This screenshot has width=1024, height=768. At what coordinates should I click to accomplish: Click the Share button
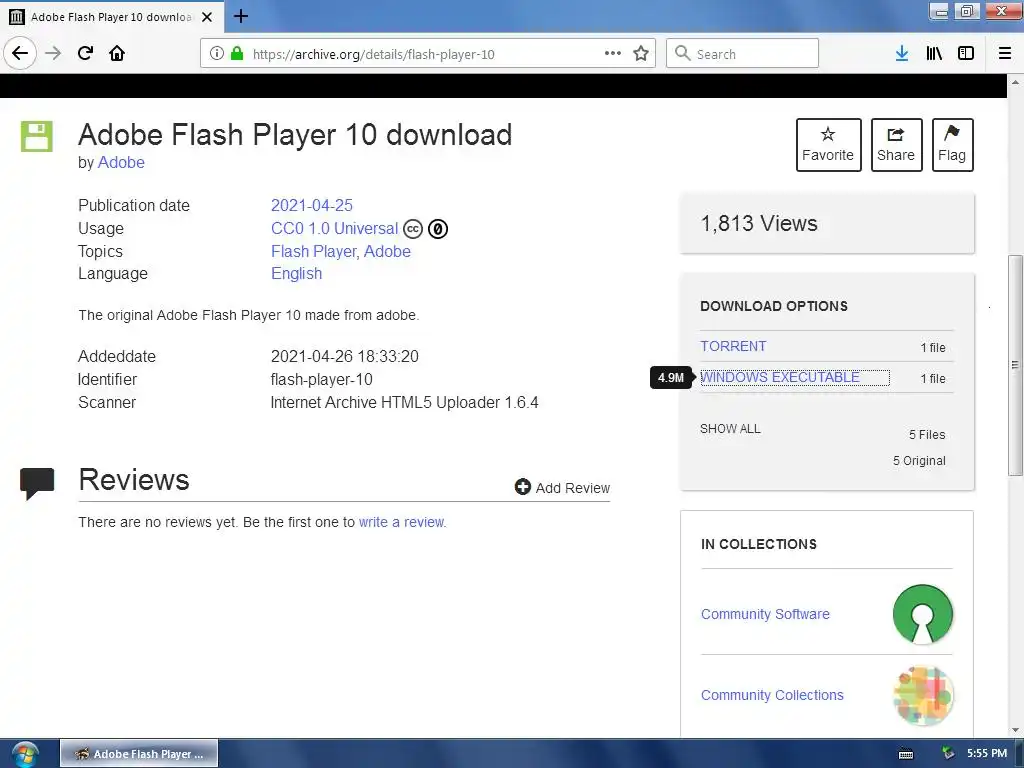pyautogui.click(x=896, y=145)
